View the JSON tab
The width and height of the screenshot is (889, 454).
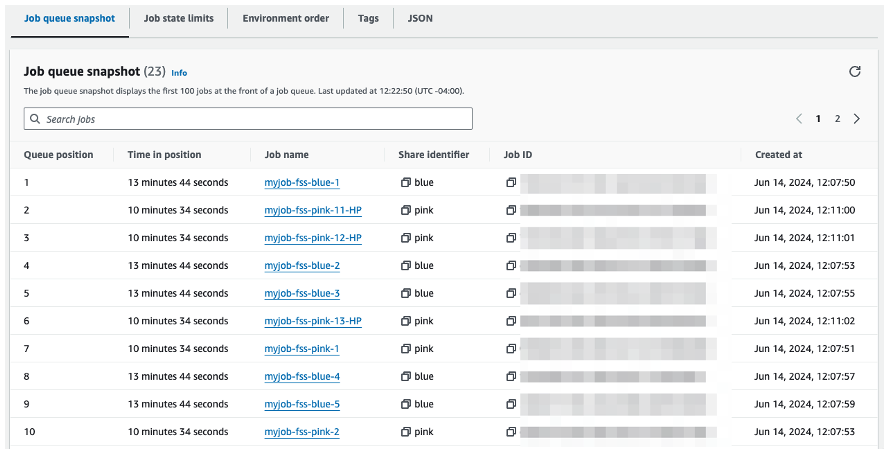420,19
